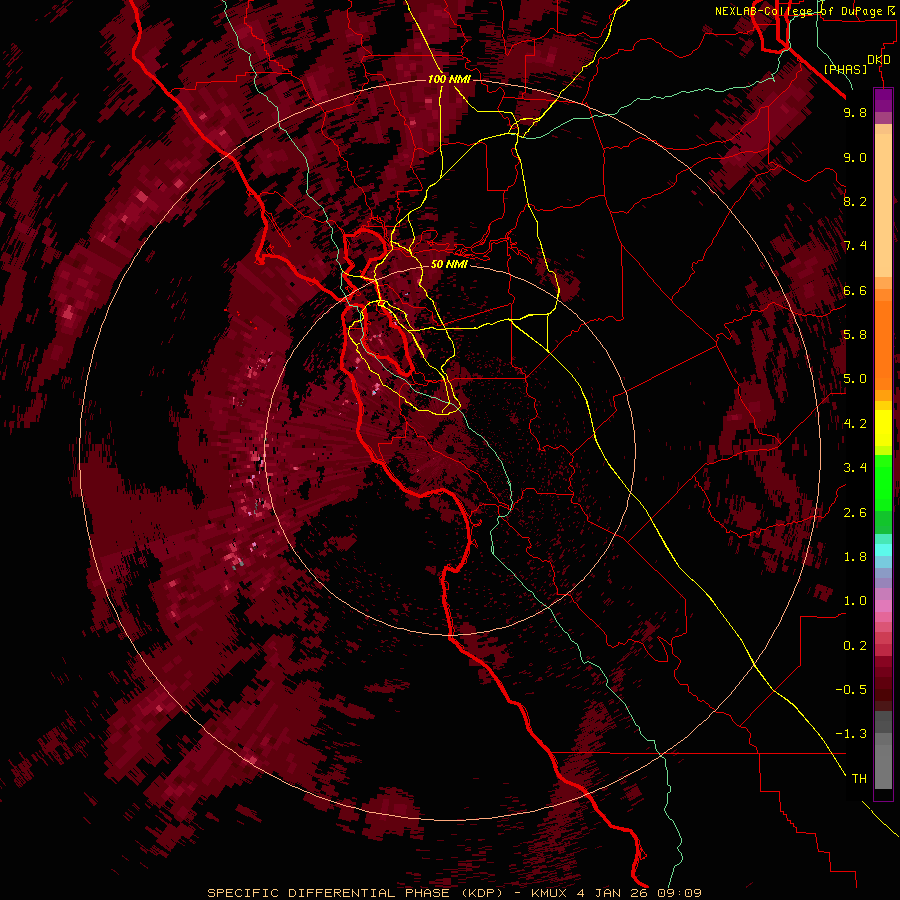Click the NEXLAB-College of DuPage label
The height and width of the screenshot is (900, 900).
[x=798, y=11]
